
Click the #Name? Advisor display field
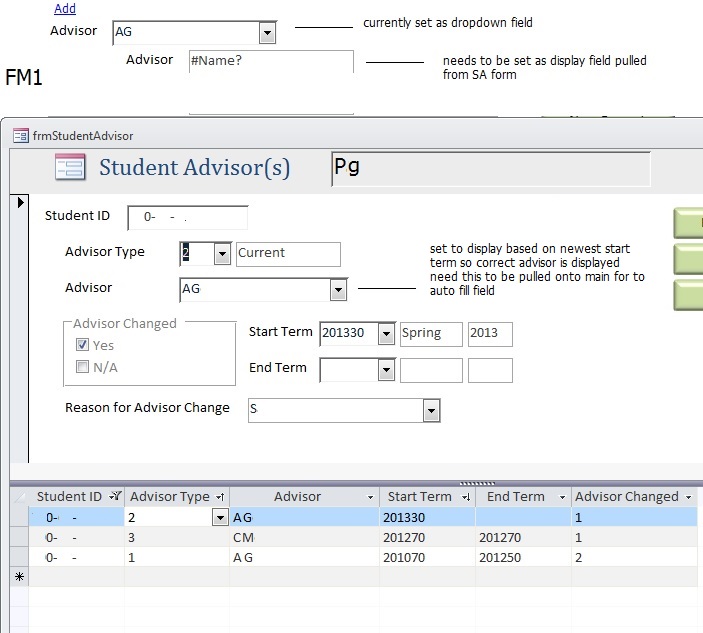coord(271,62)
